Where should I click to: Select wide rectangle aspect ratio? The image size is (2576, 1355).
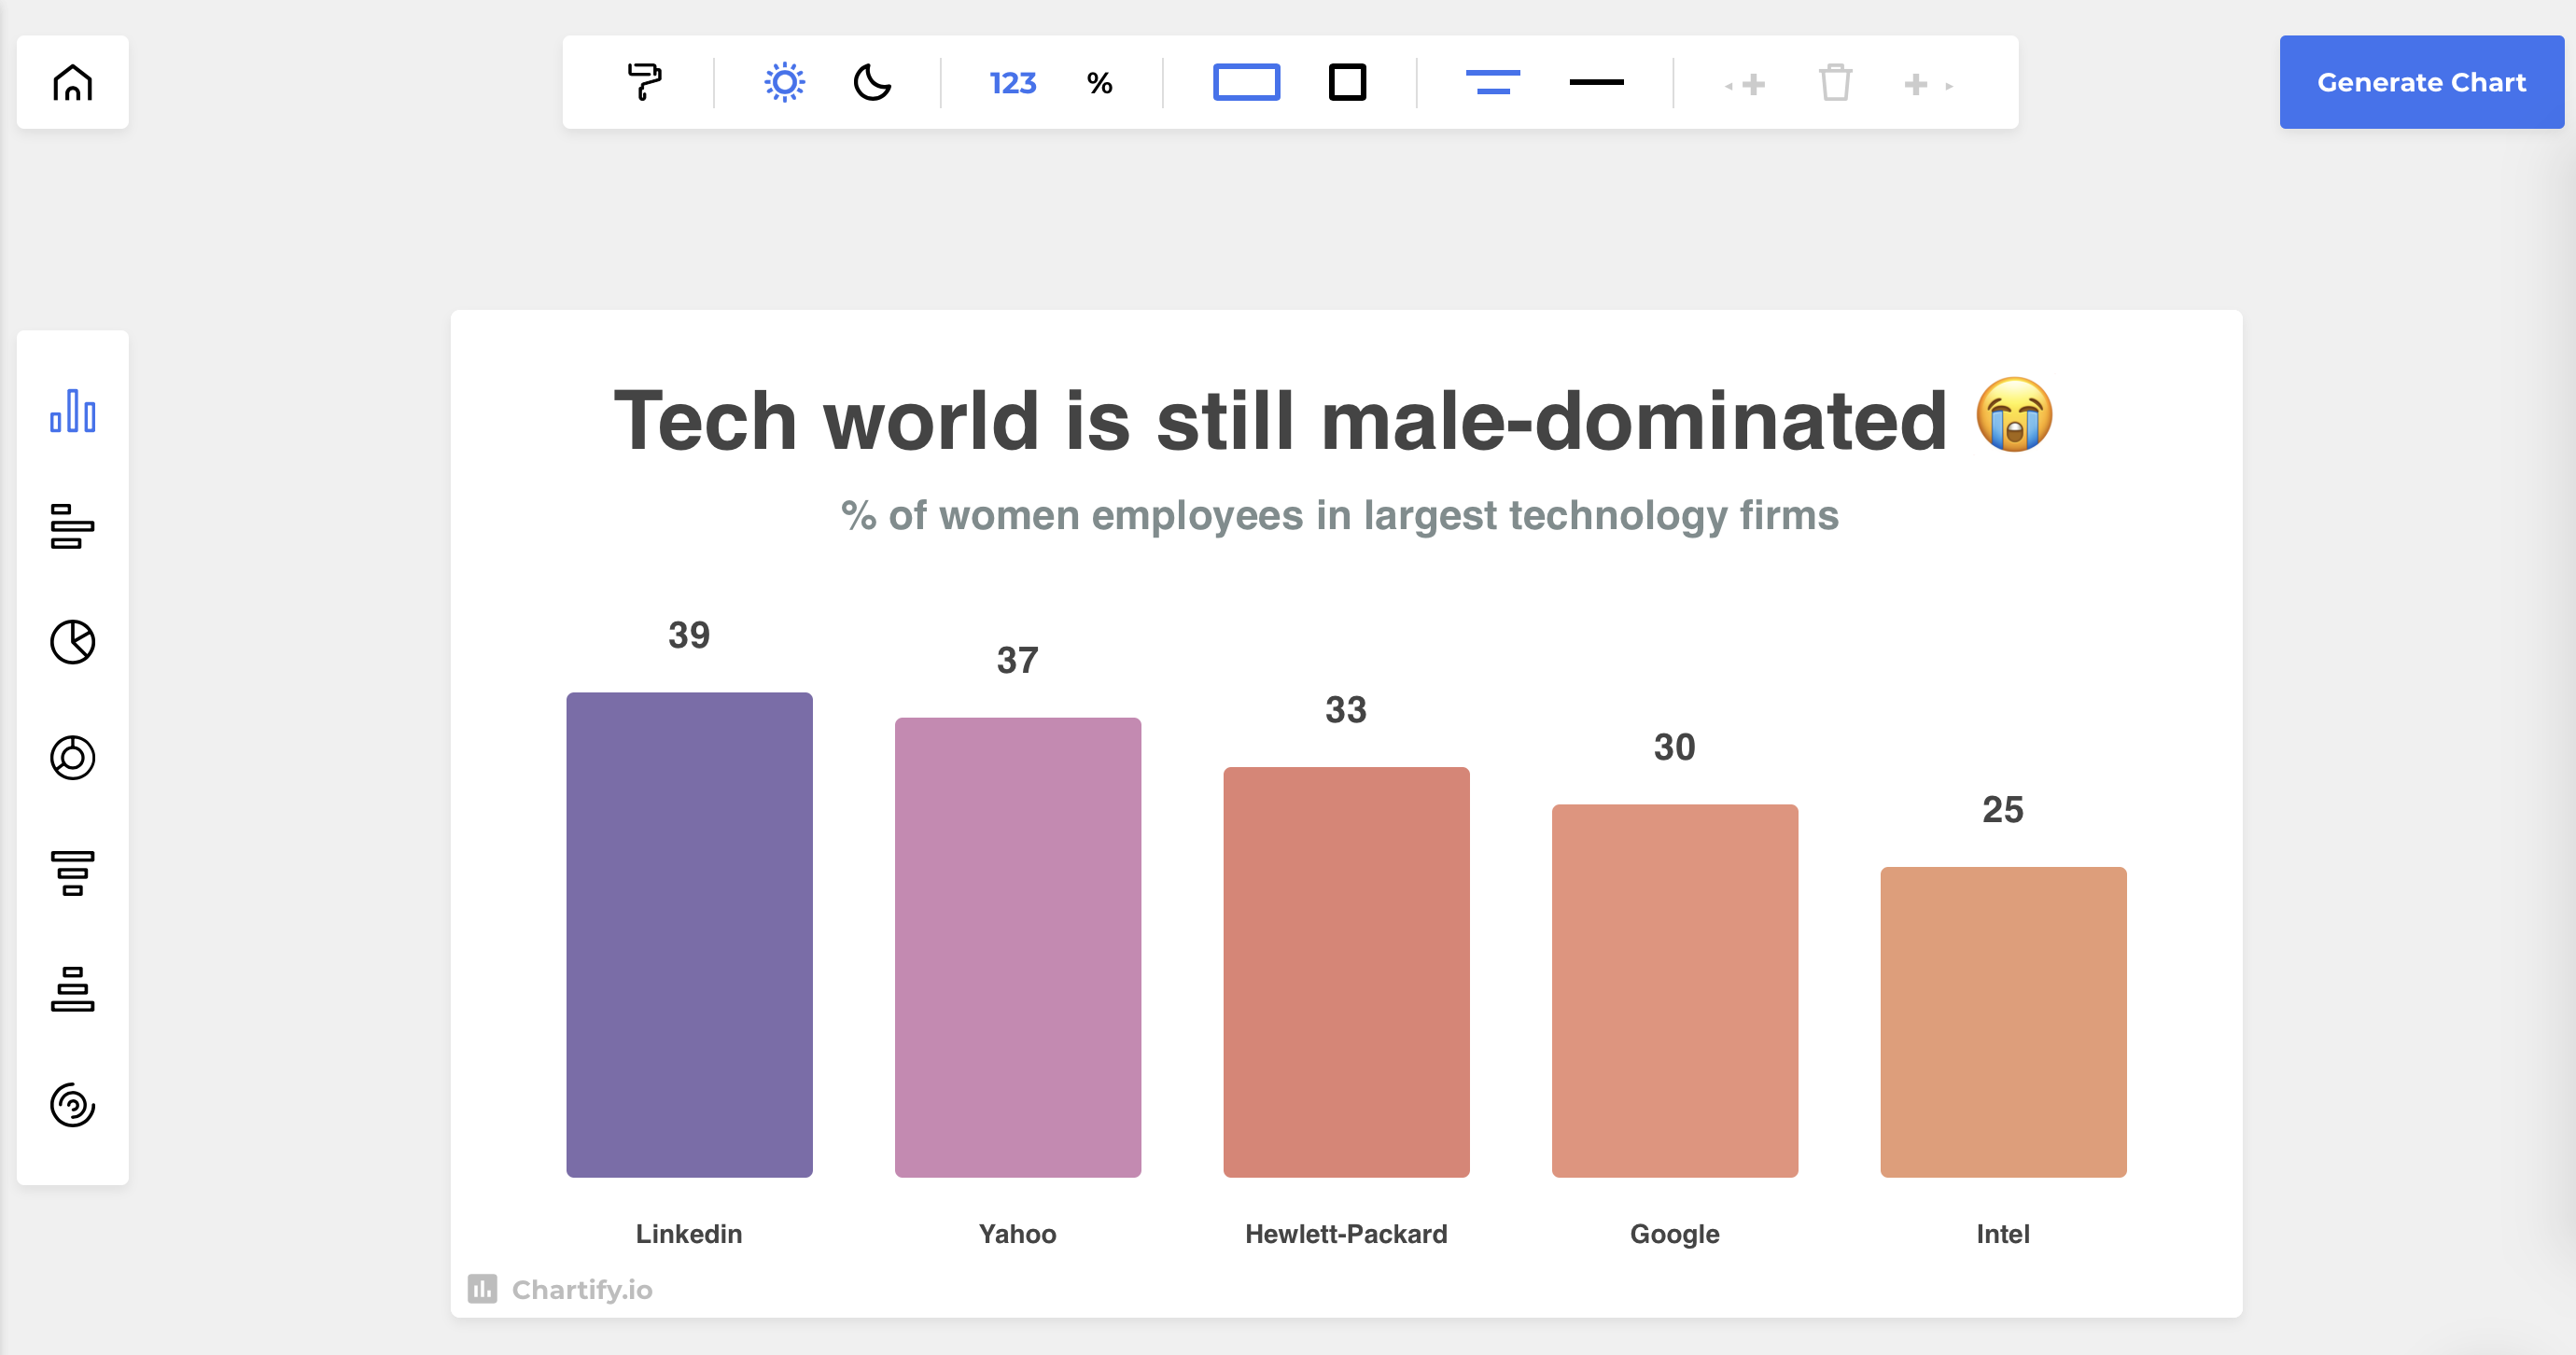pyautogui.click(x=1246, y=82)
